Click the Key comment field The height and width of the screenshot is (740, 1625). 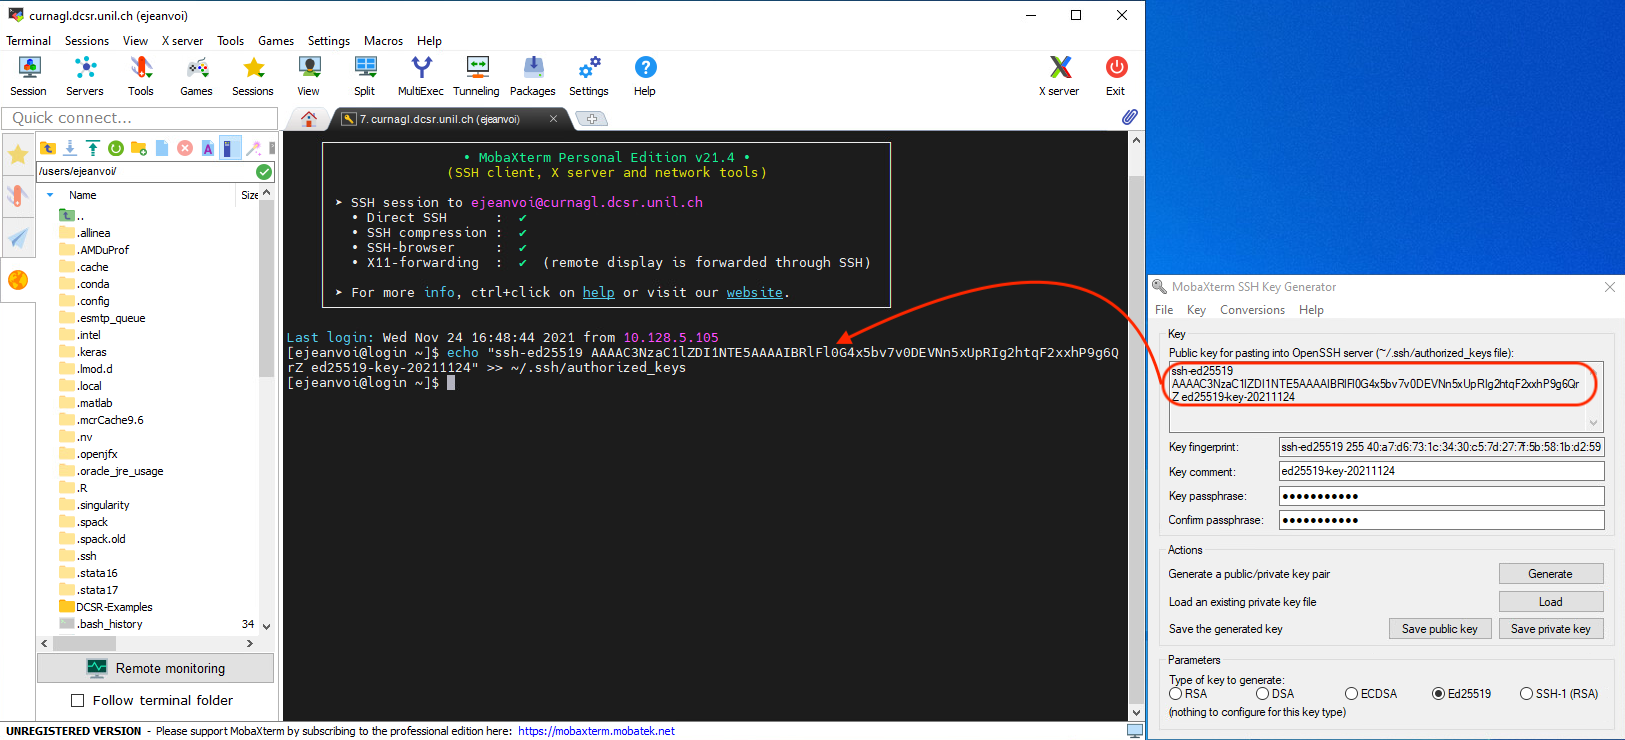tap(1441, 471)
